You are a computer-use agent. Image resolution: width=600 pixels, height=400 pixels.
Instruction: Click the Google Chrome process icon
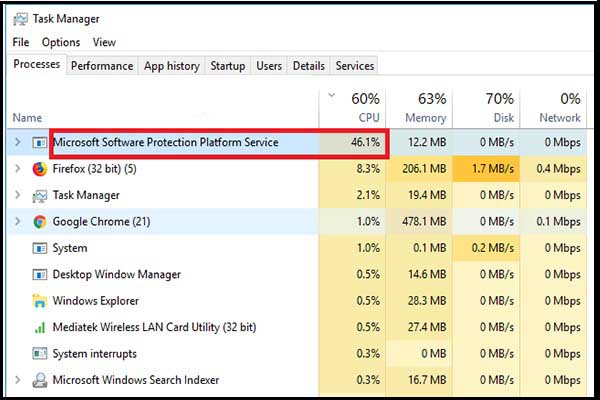pyautogui.click(x=40, y=222)
